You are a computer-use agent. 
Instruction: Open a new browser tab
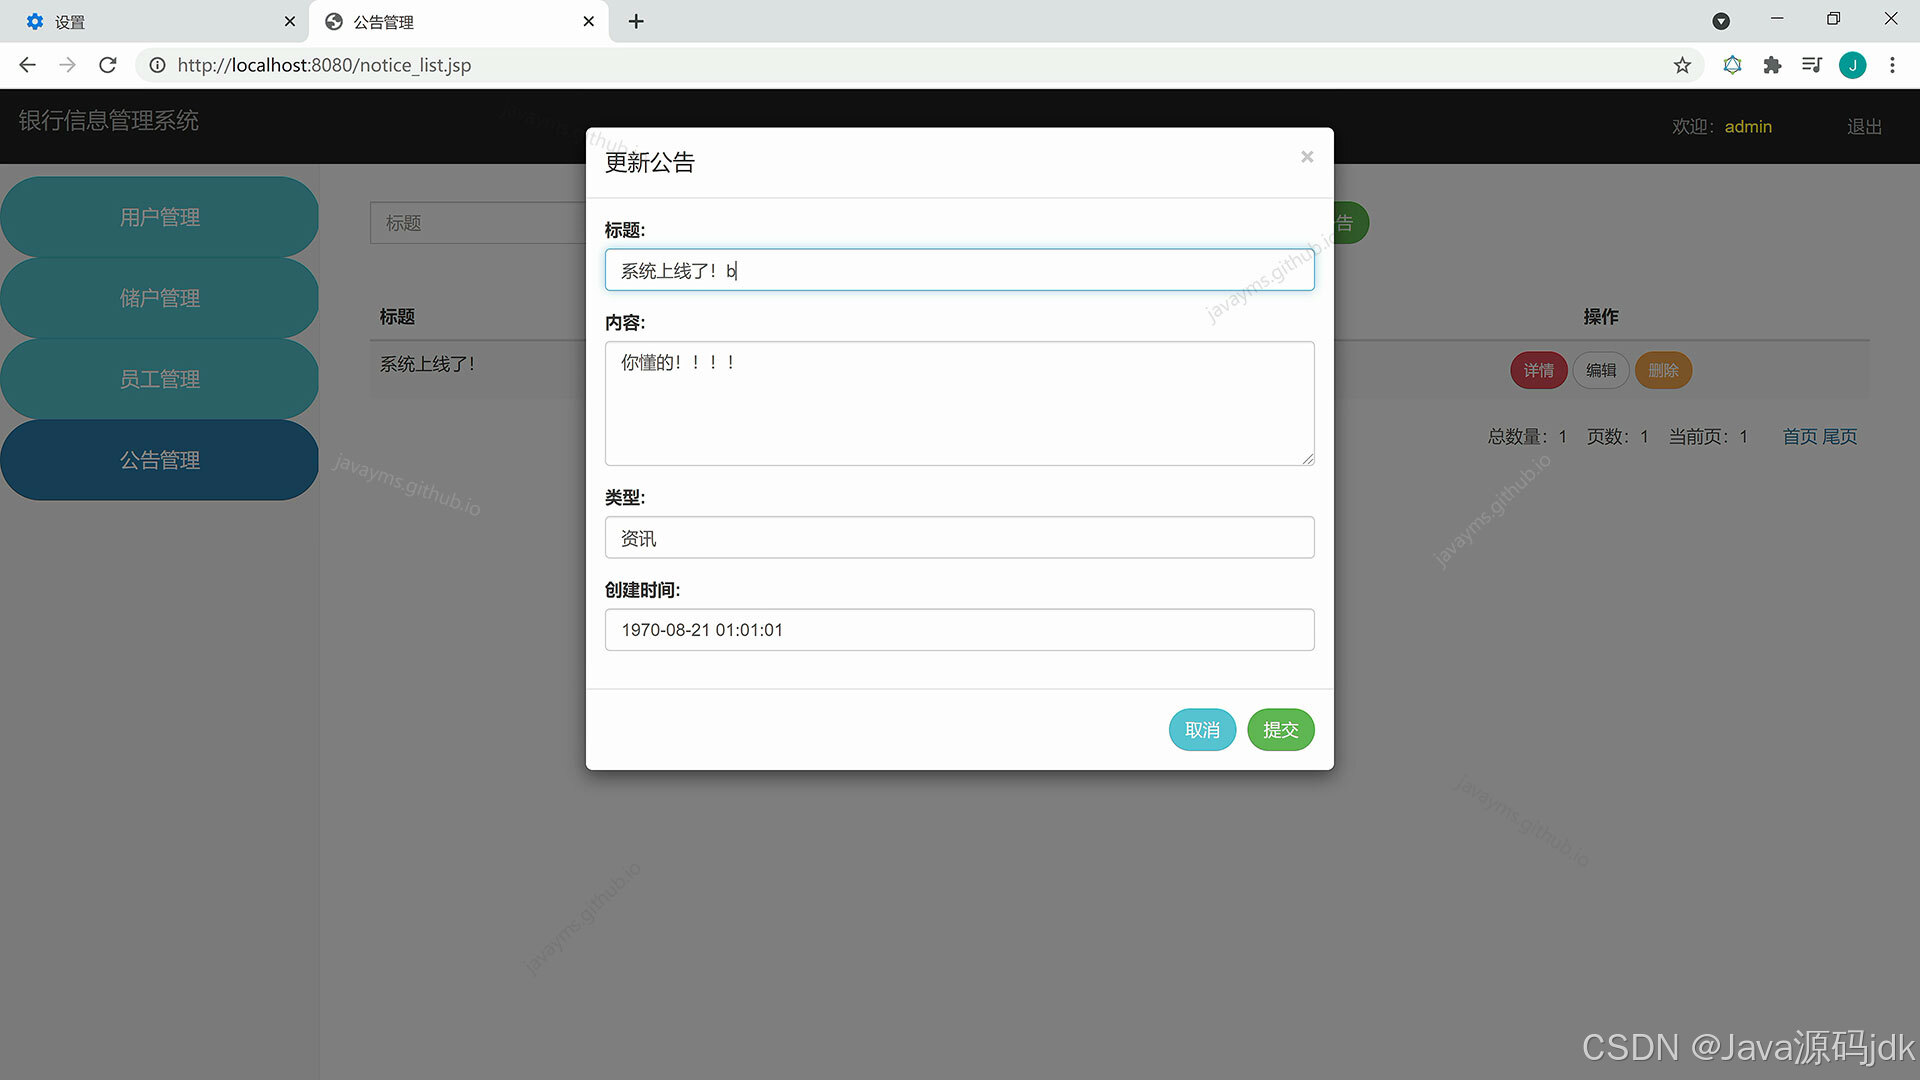pos(636,21)
